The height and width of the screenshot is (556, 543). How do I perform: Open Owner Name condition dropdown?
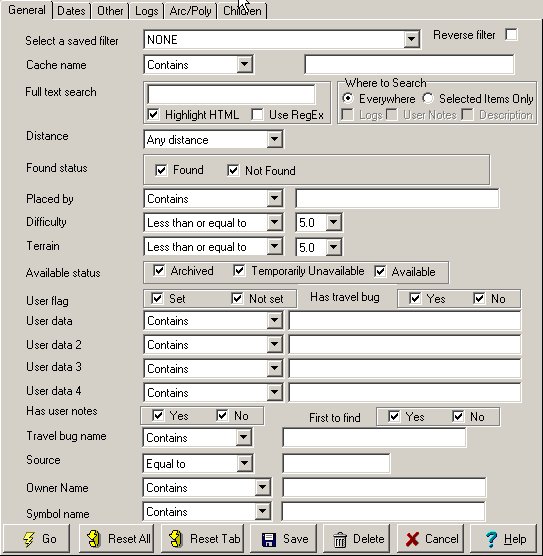262,488
